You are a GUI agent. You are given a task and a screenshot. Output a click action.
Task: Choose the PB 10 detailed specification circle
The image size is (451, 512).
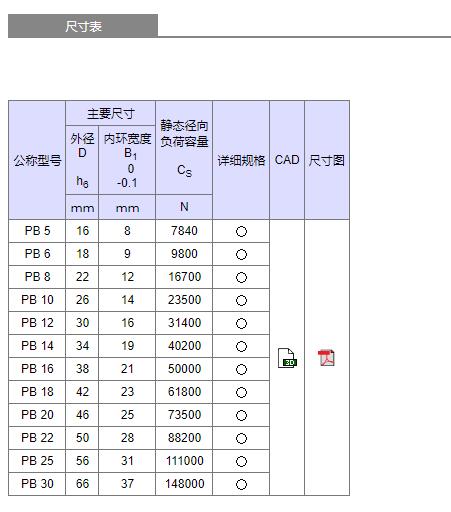[241, 300]
